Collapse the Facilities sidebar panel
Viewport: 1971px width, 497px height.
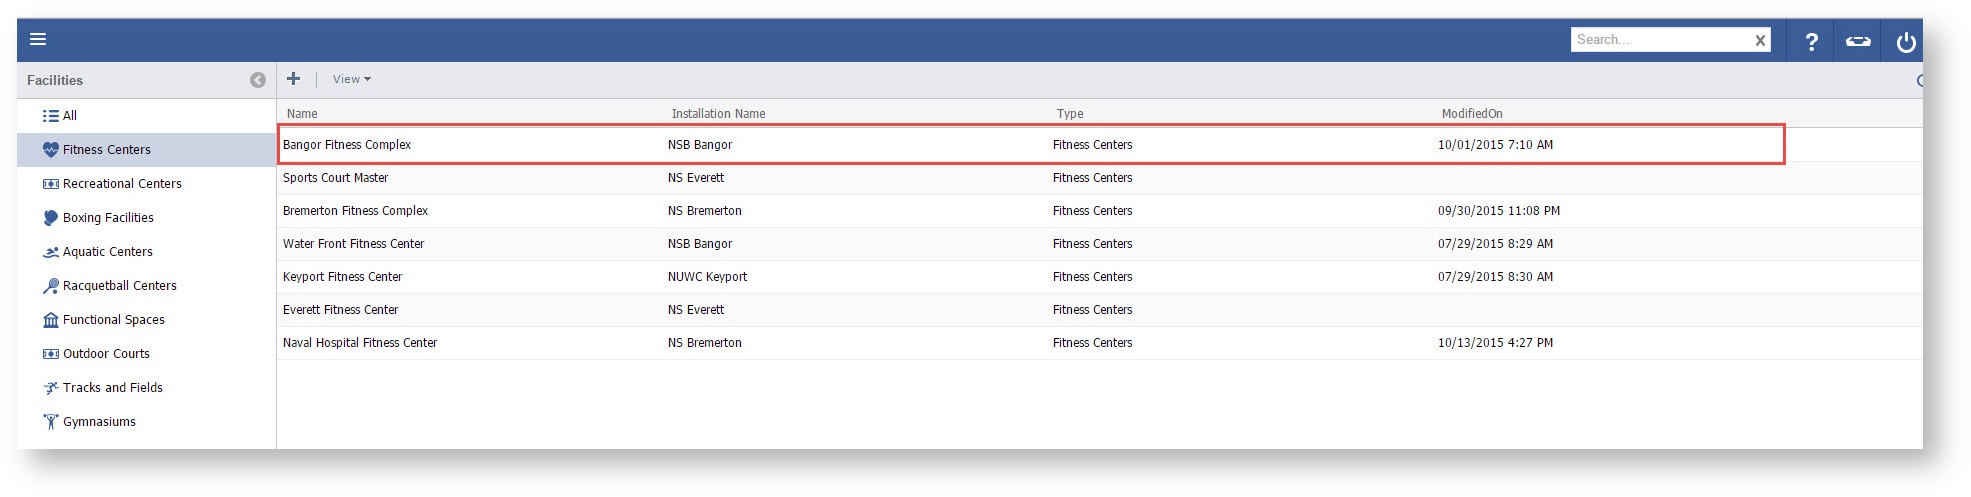[x=257, y=80]
